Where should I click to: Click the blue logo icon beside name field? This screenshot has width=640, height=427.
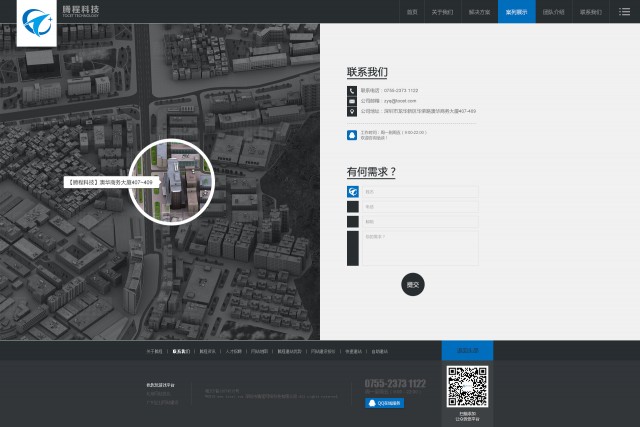click(x=353, y=191)
